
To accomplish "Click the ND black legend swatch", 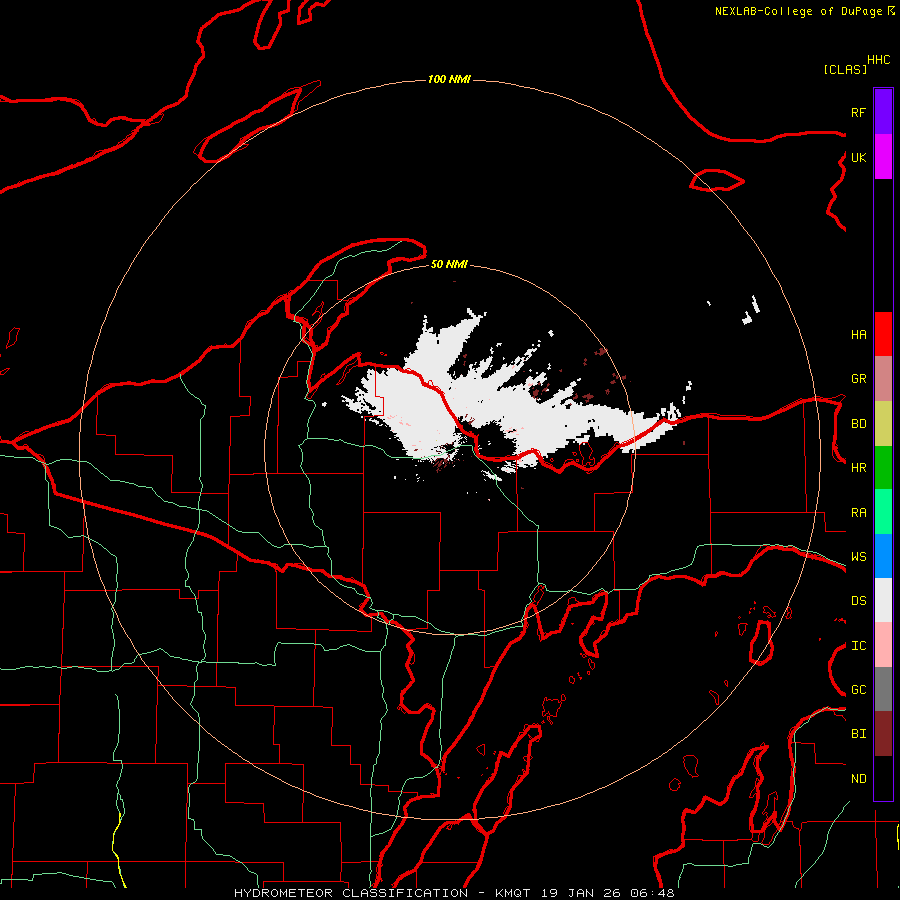I will [883, 778].
